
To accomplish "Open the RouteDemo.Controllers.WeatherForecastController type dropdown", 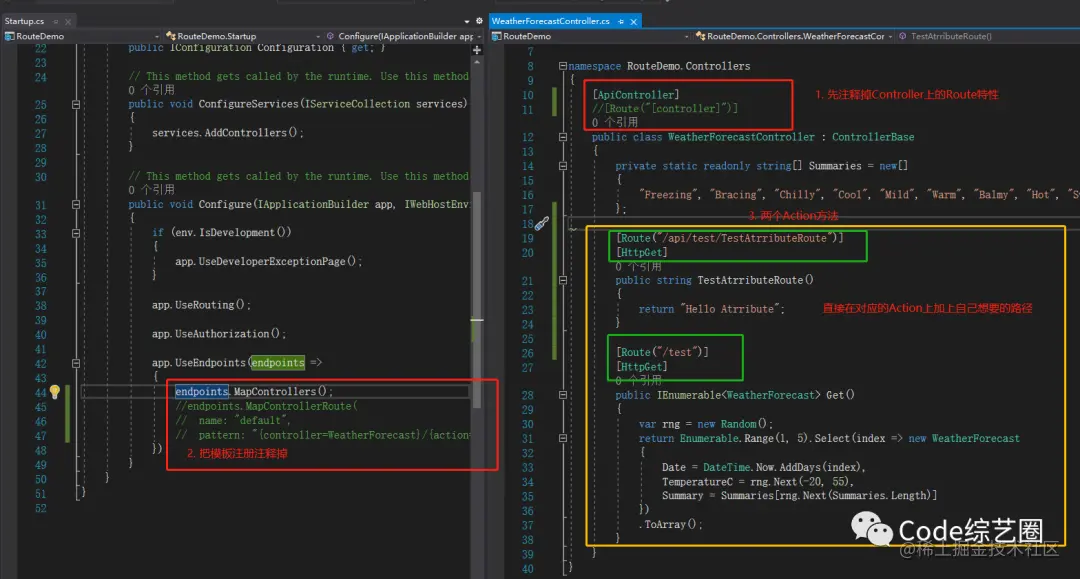I will (794, 36).
